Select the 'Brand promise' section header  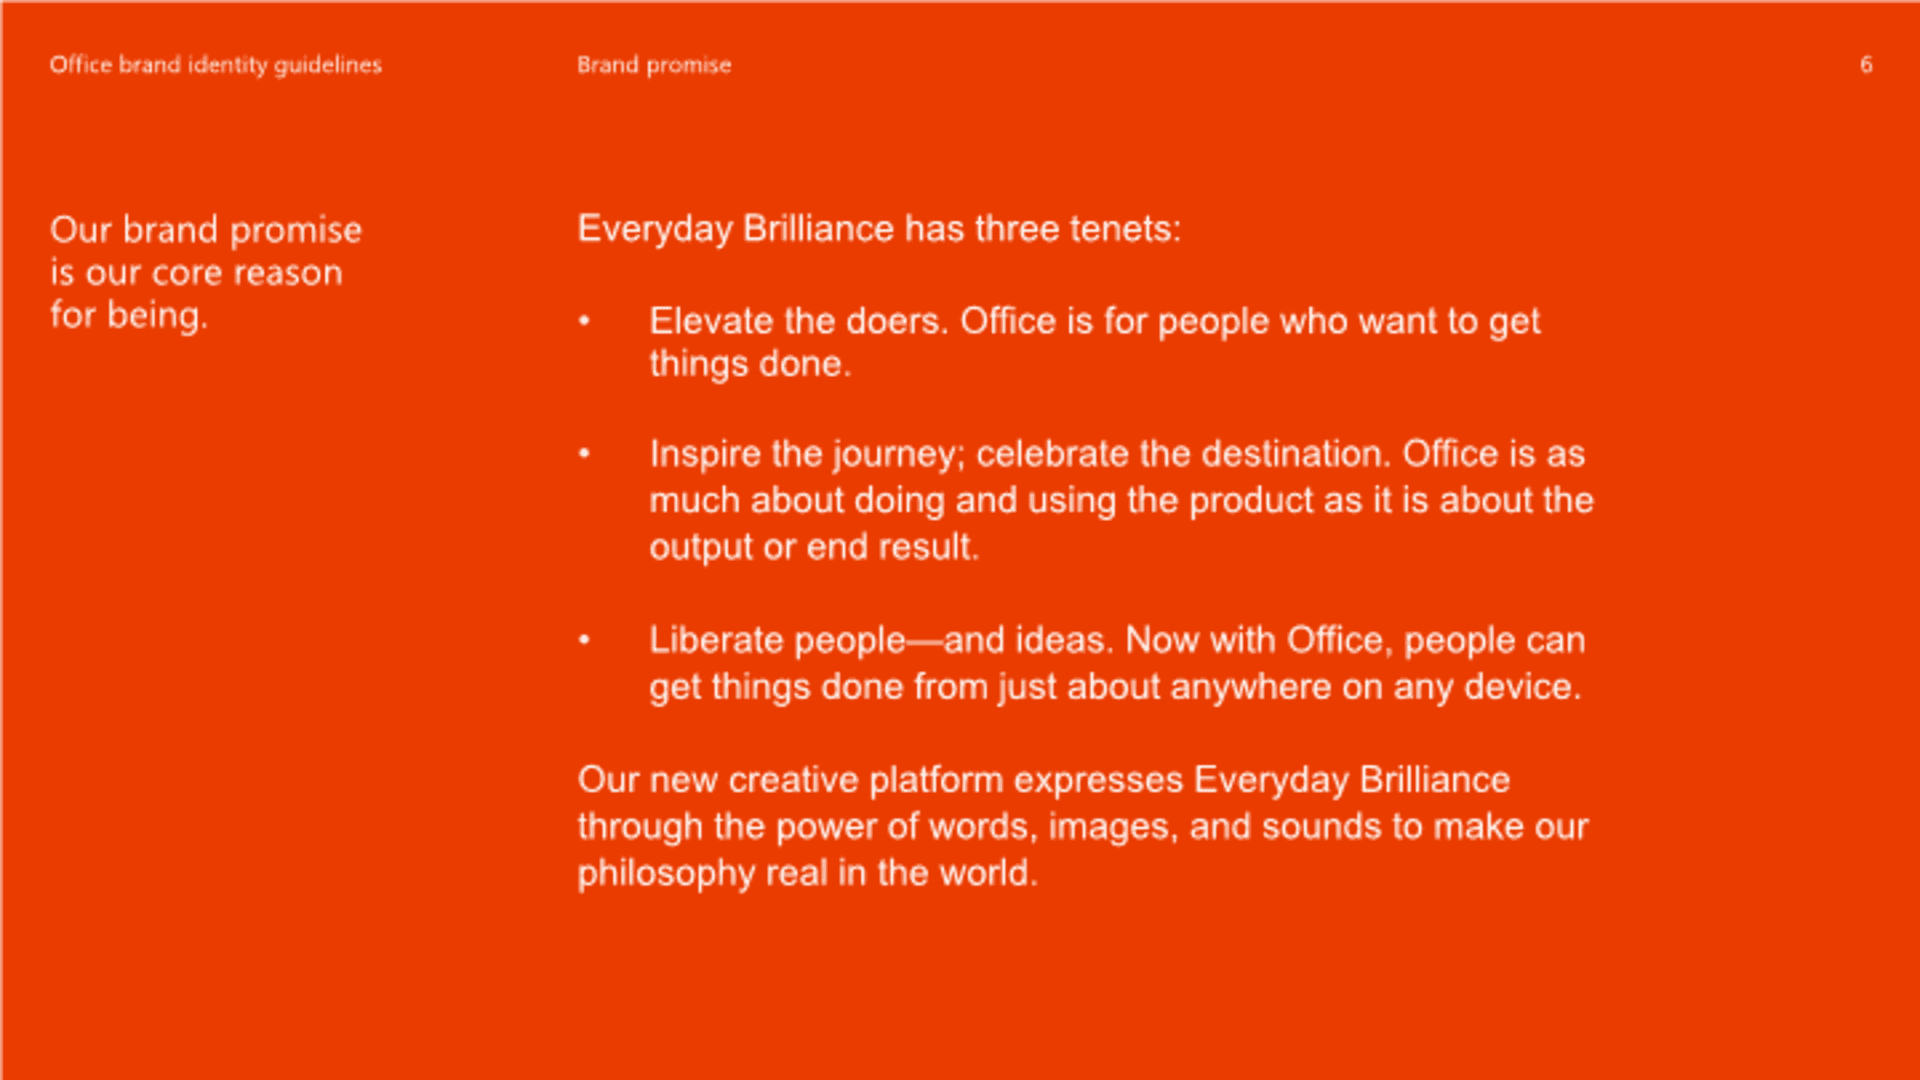click(654, 65)
